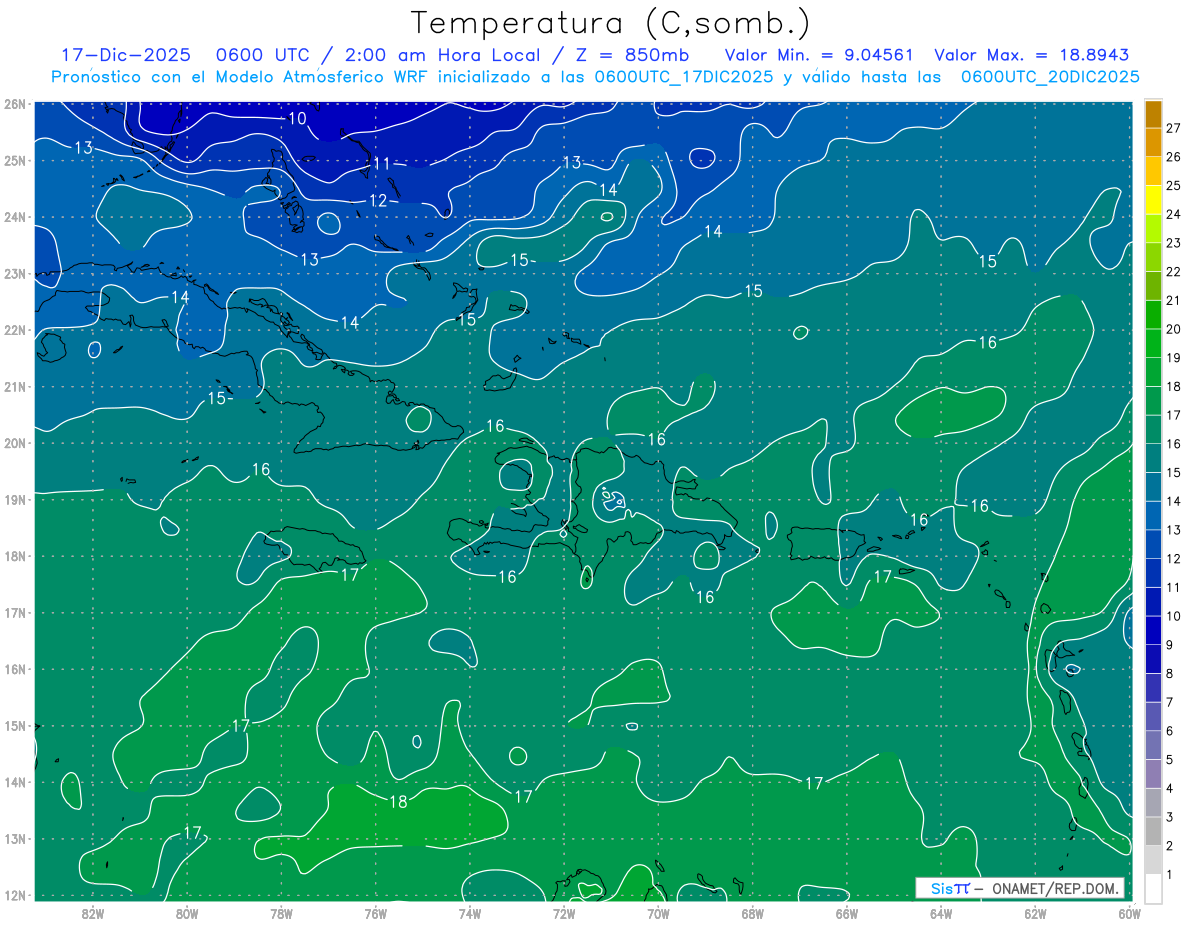Screen dimensions: 1200x927
Task: Click the legend value 20
Action: (1174, 329)
